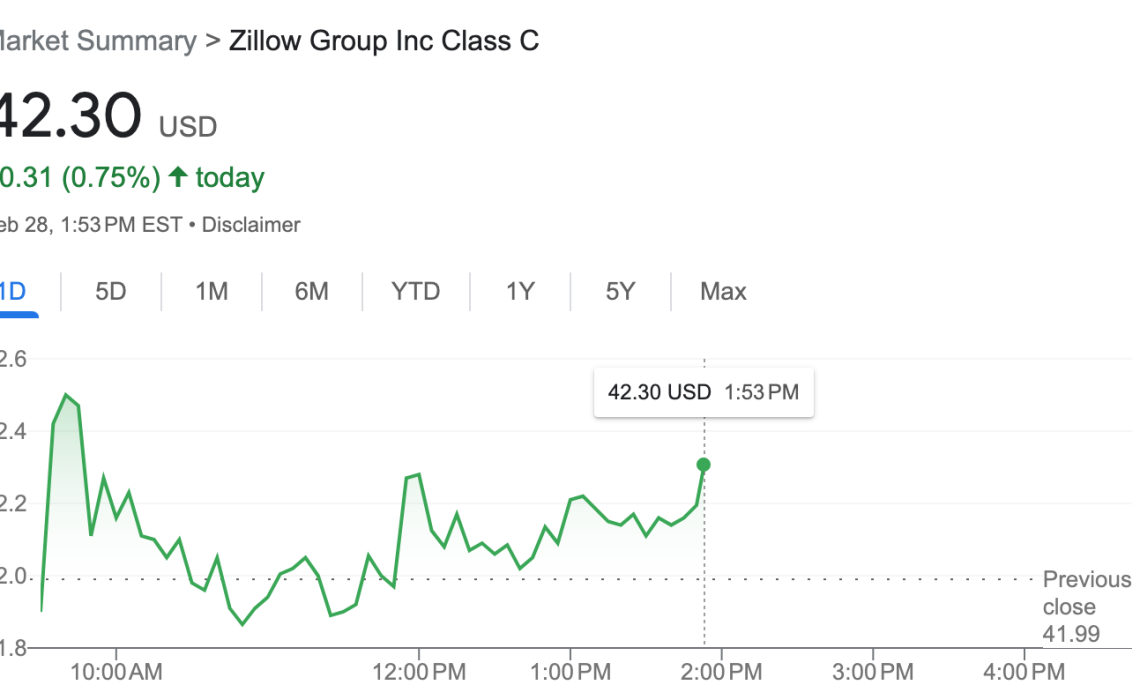This screenshot has height=700, width=1140.
Task: Select the Max range tab
Action: coord(723,292)
